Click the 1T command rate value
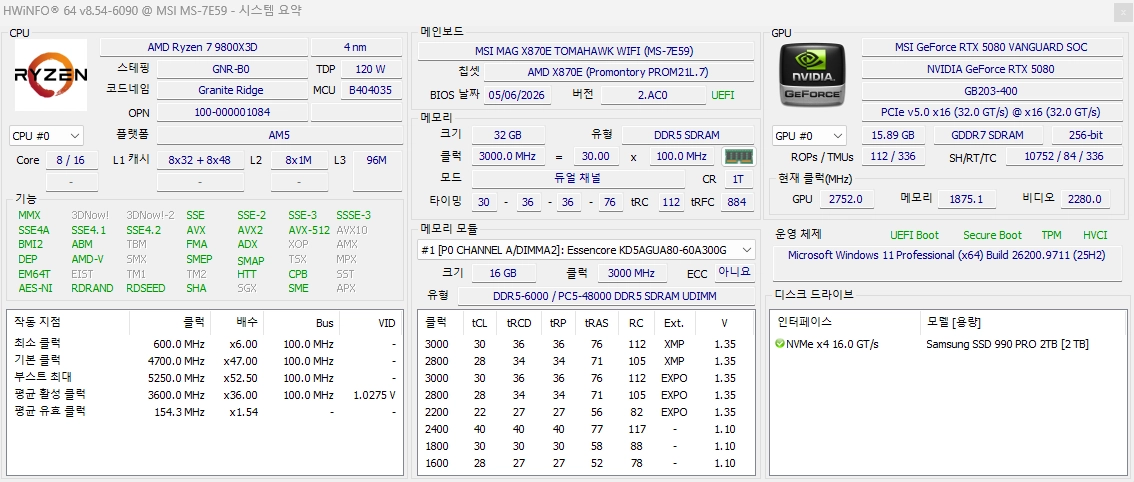This screenshot has width=1134, height=482. coord(737,179)
